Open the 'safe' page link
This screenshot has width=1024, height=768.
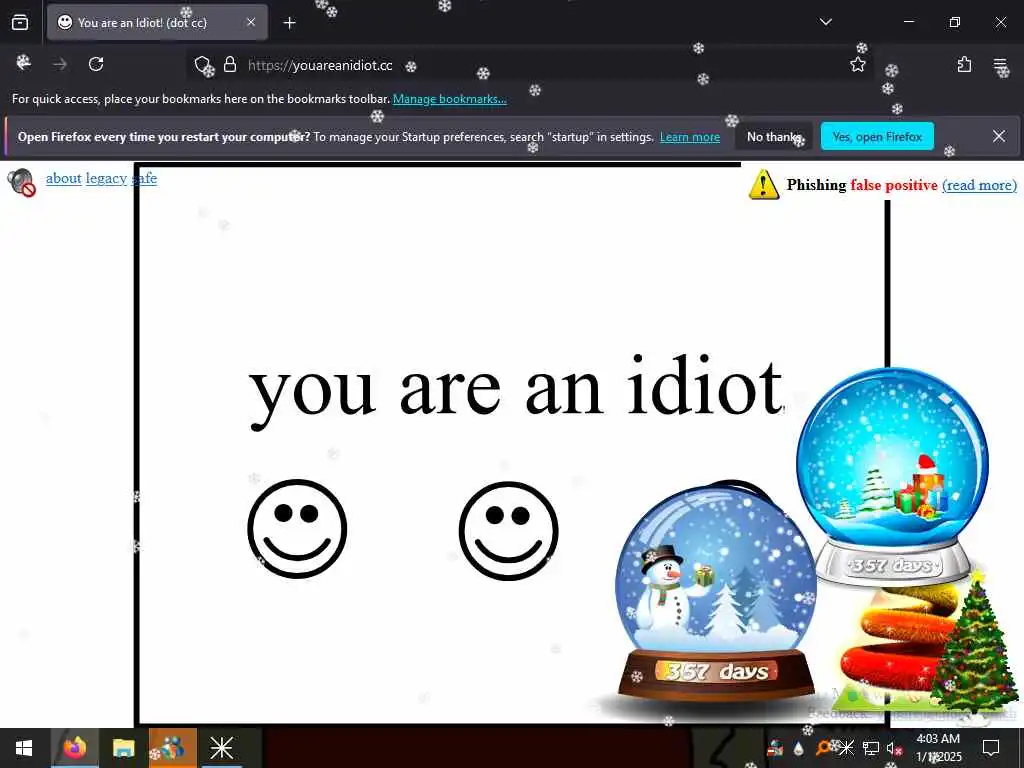pos(145,178)
